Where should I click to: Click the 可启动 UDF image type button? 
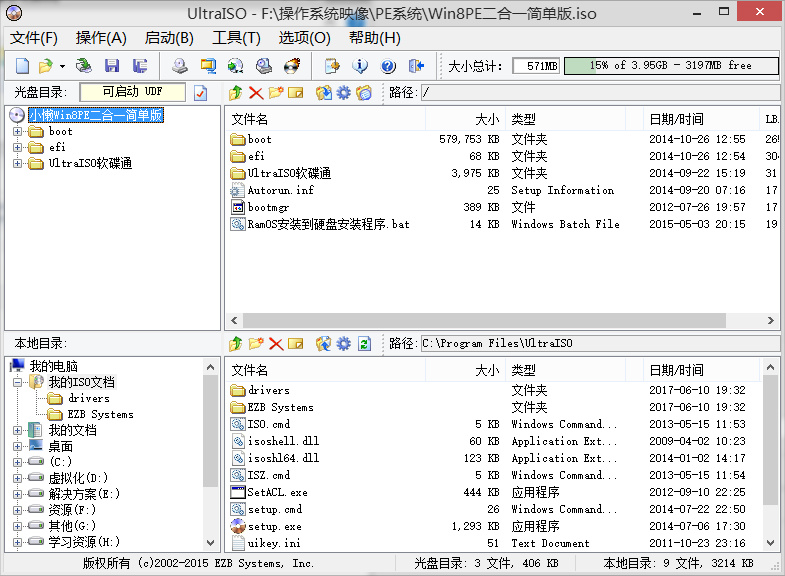coord(132,92)
